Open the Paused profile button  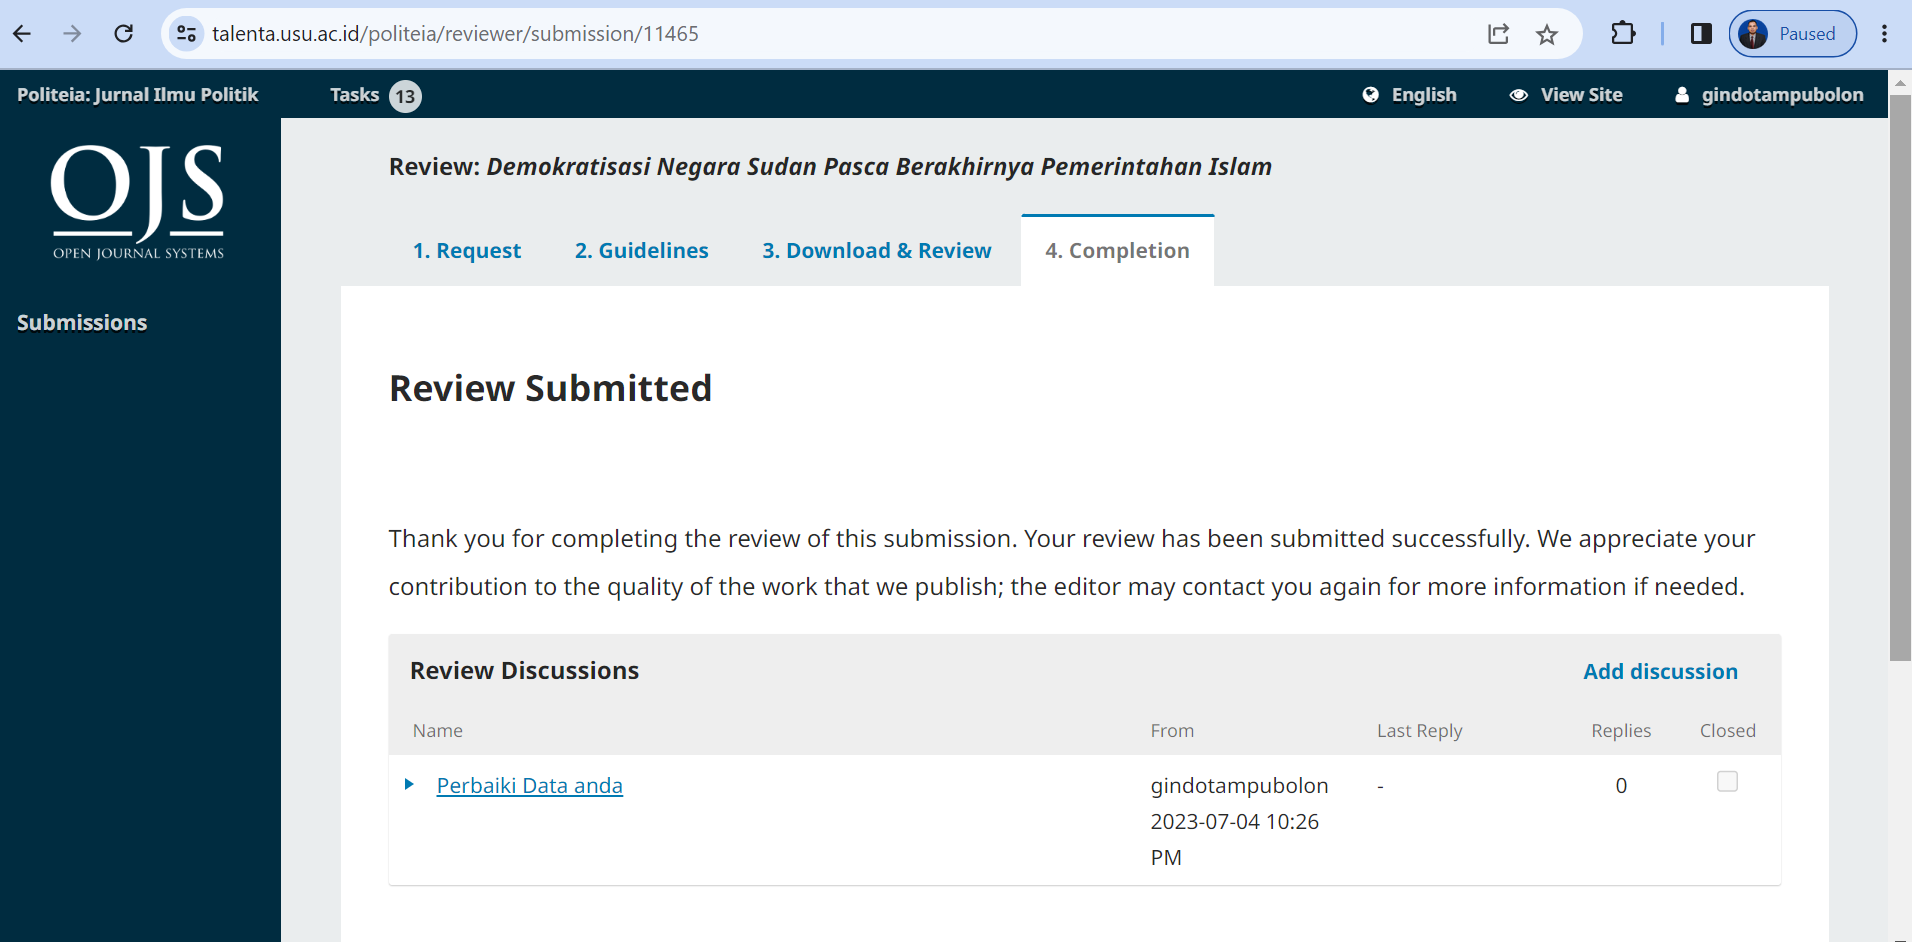point(1792,34)
